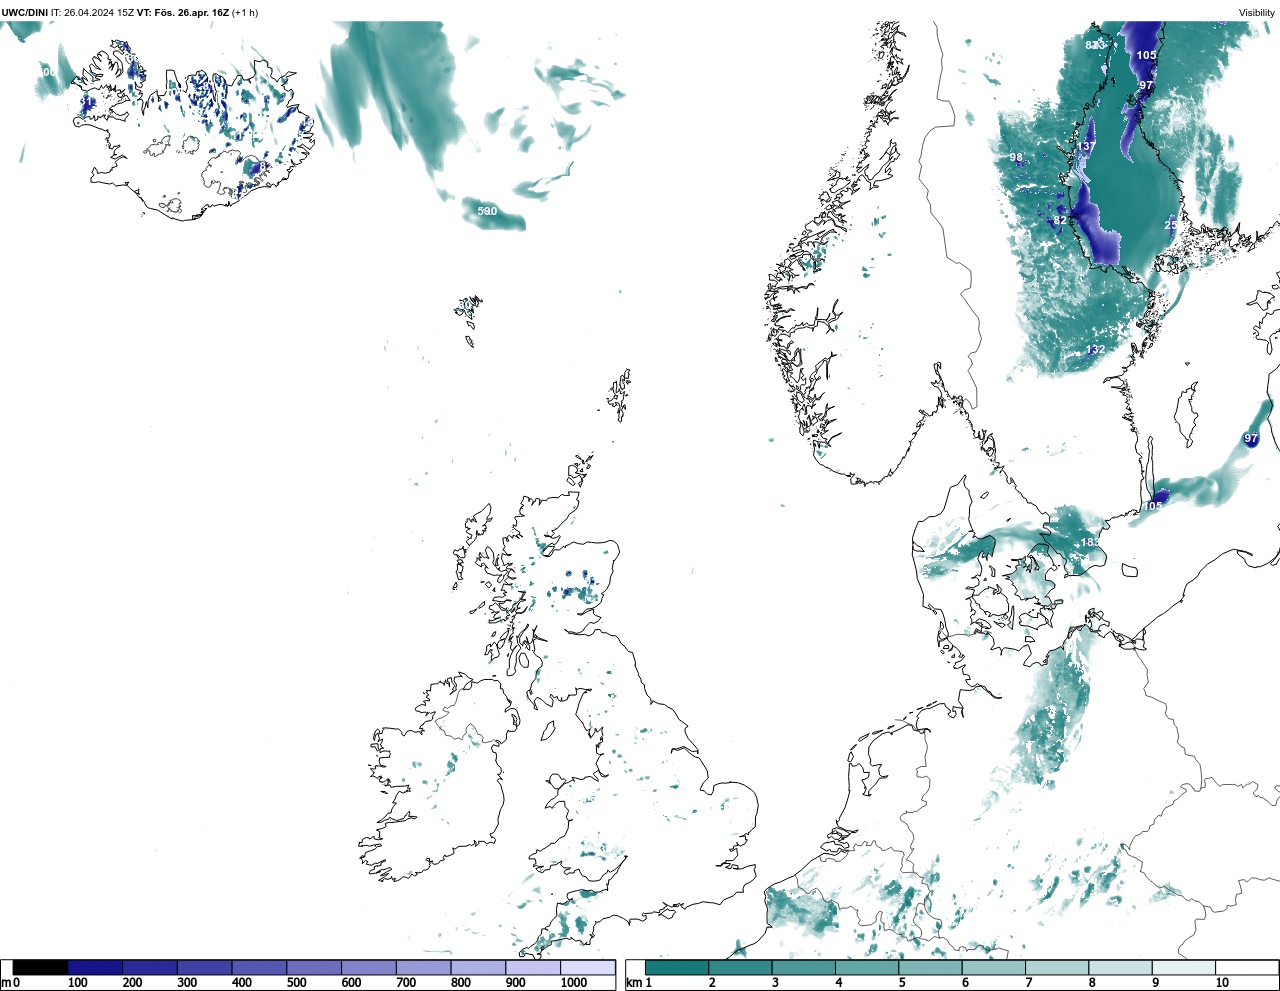The width and height of the screenshot is (1280, 991).
Task: Click the 4–5 km legend color block
Action: pos(867,967)
